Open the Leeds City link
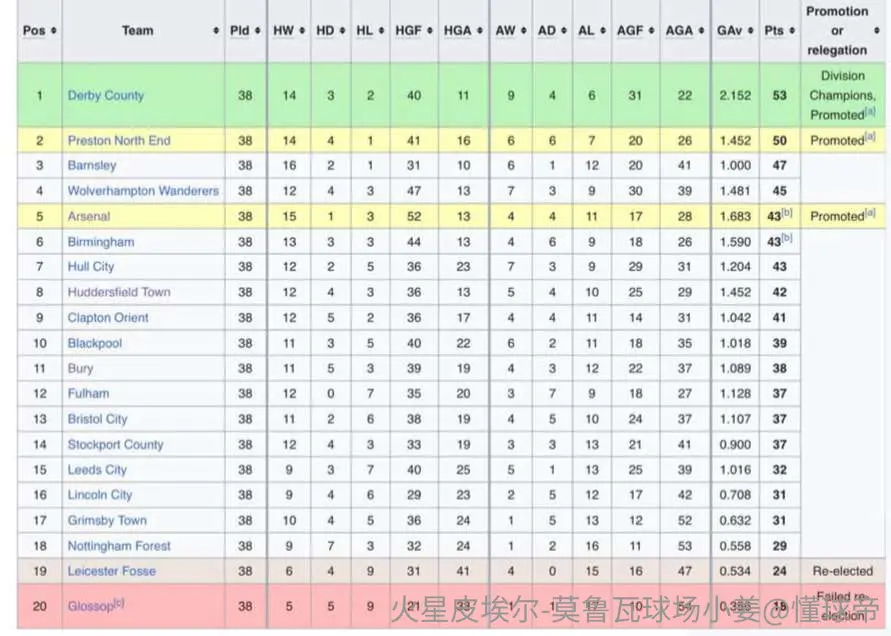Image resolution: width=891 pixels, height=636 pixels. 97,470
